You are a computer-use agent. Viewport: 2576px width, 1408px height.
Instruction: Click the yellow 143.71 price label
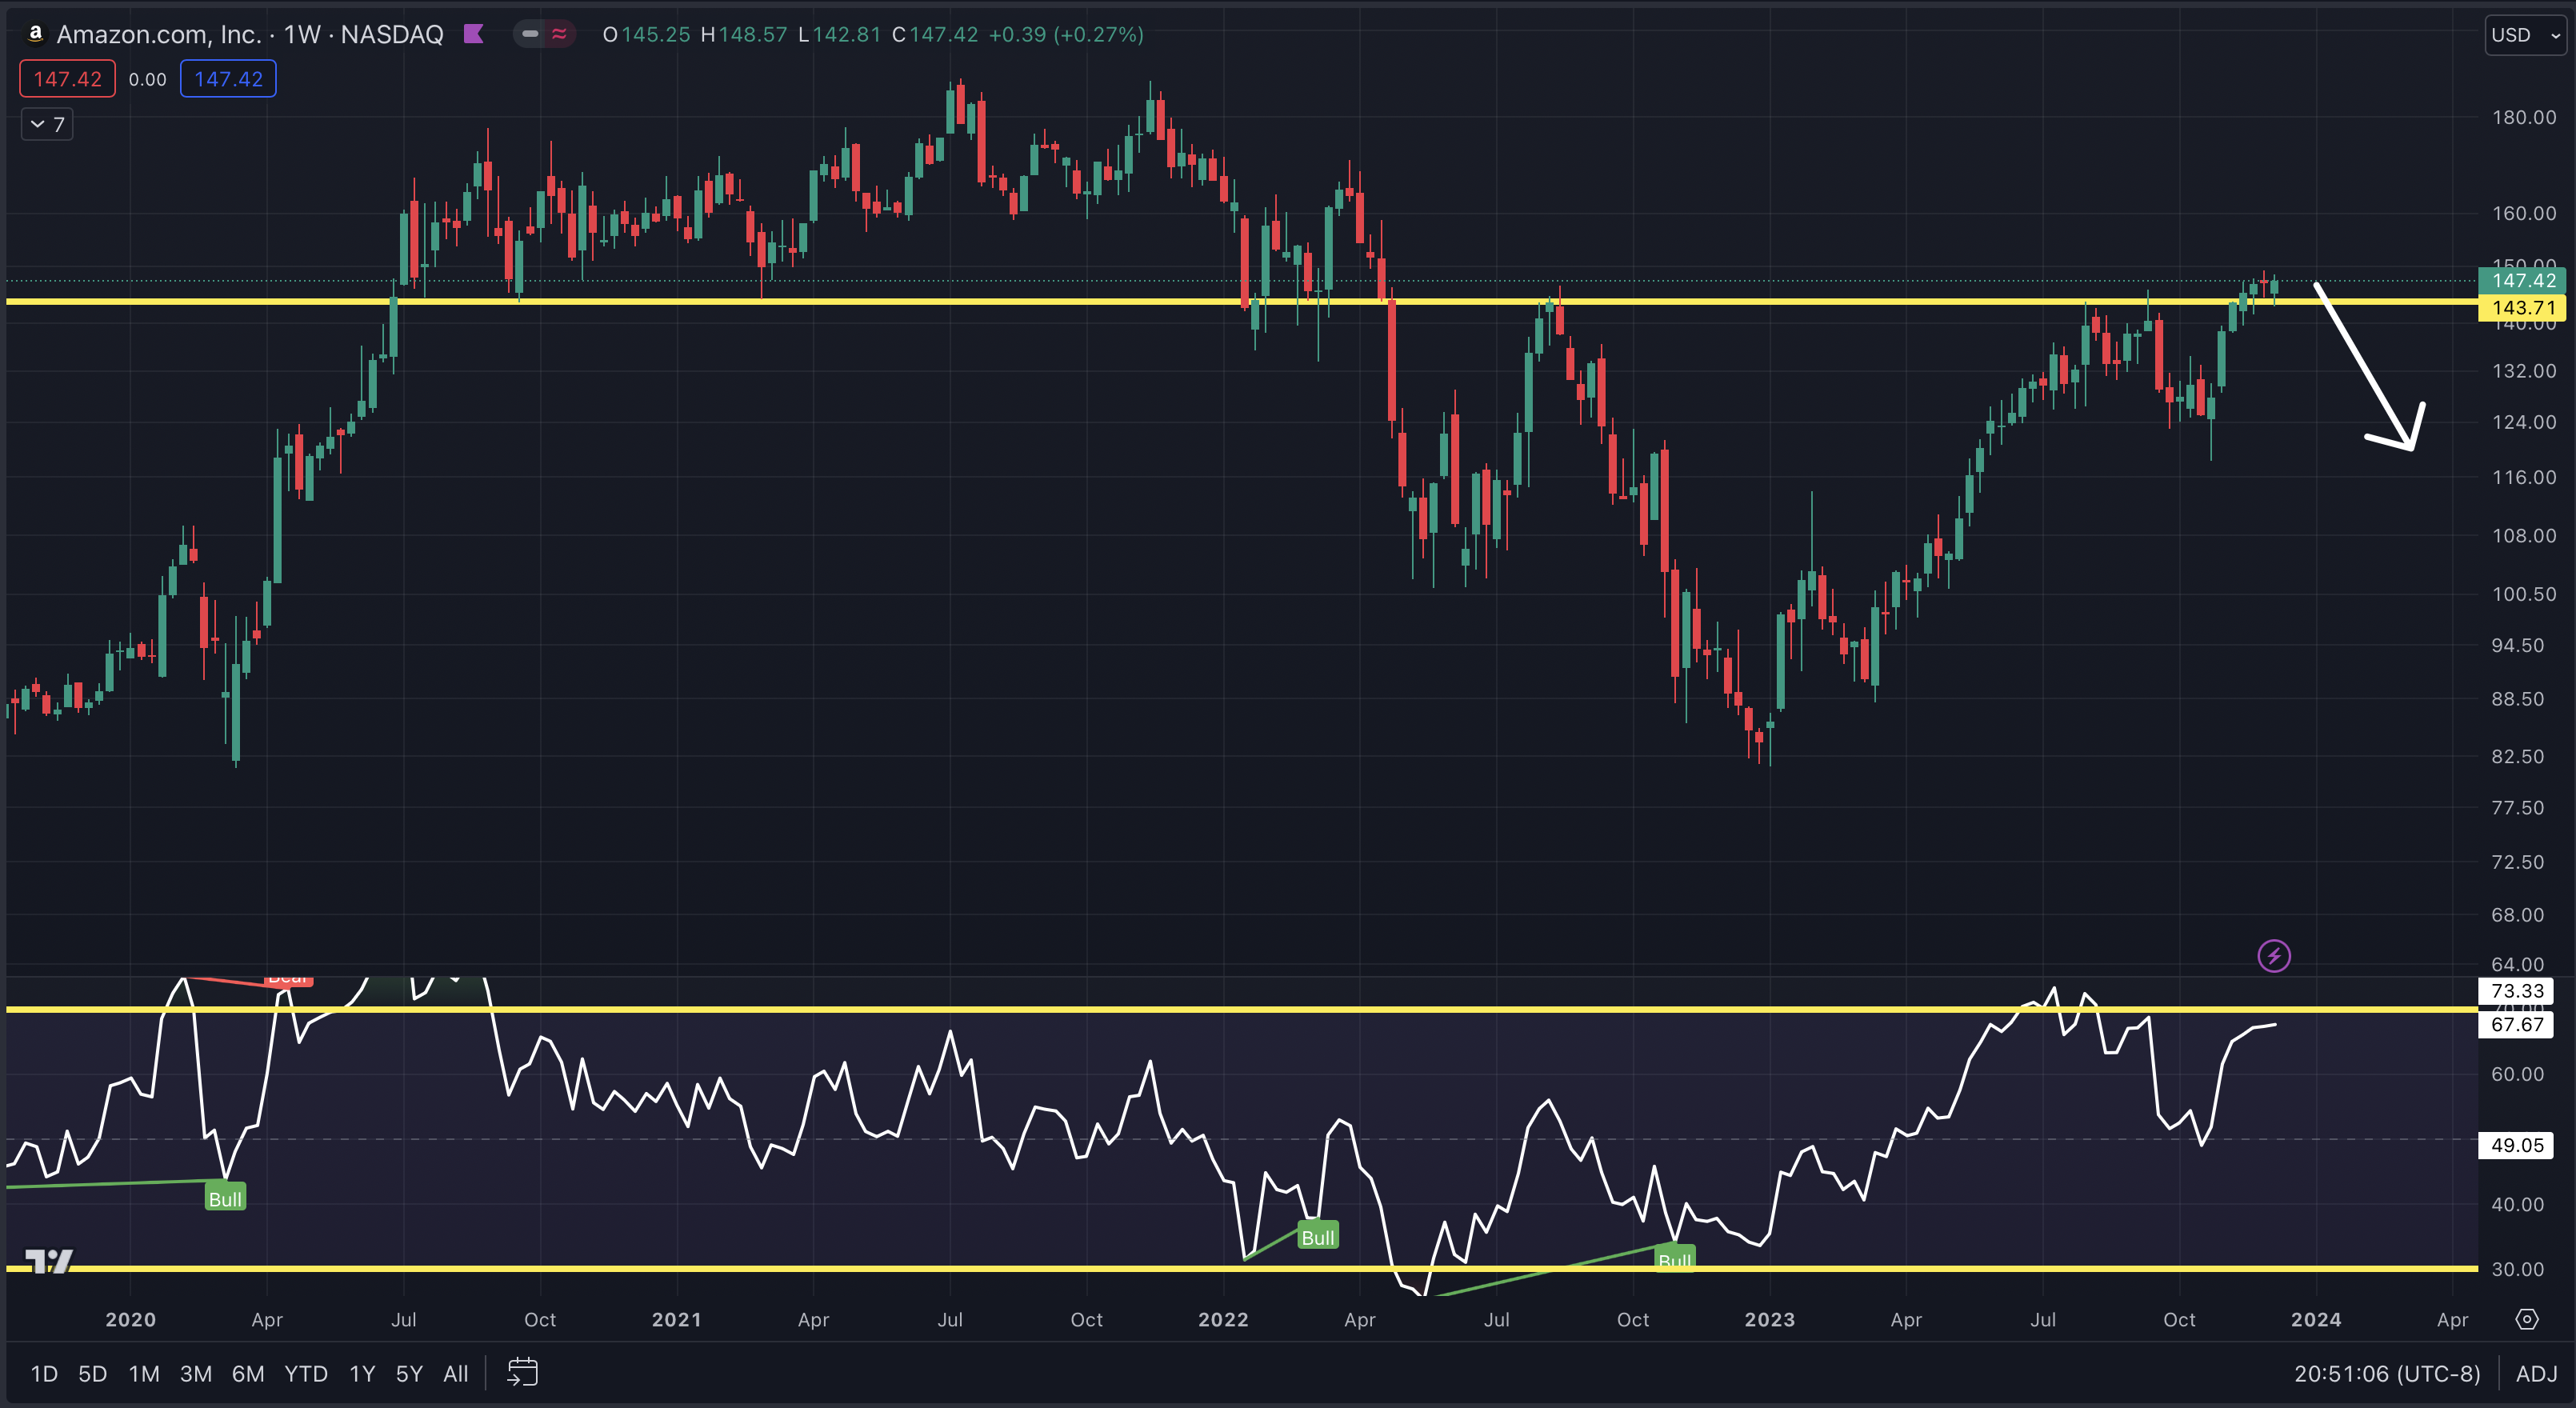(2523, 308)
